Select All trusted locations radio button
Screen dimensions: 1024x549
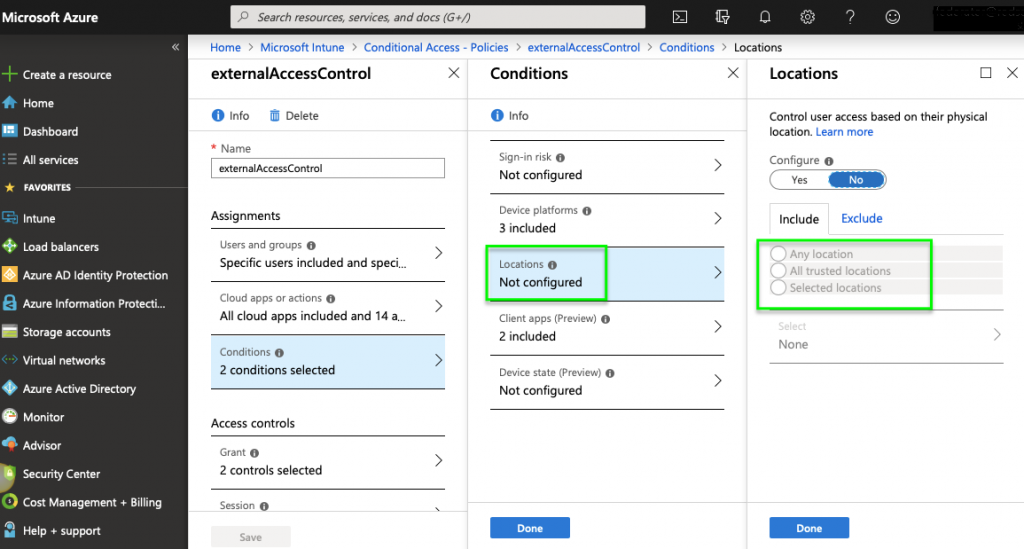(x=778, y=271)
